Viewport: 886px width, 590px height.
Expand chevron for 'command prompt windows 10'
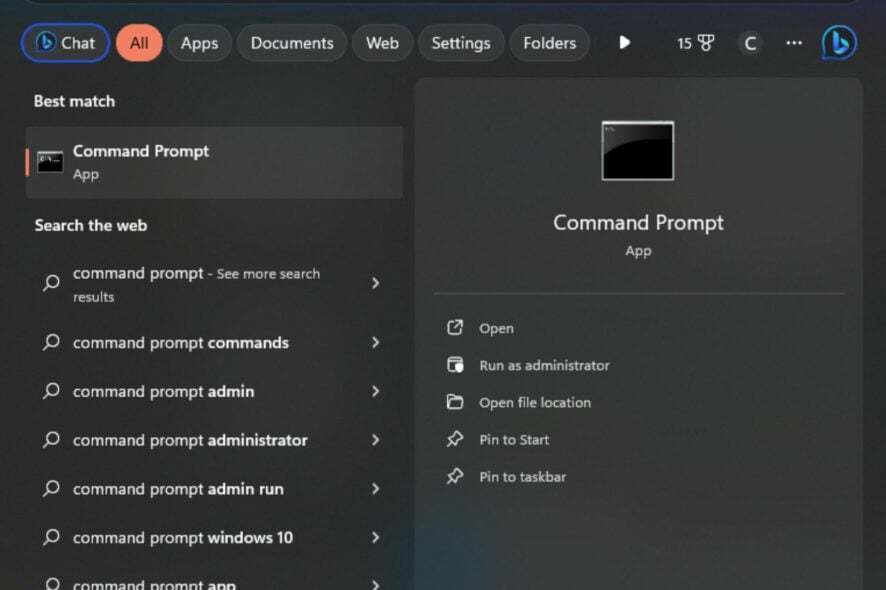coord(376,537)
